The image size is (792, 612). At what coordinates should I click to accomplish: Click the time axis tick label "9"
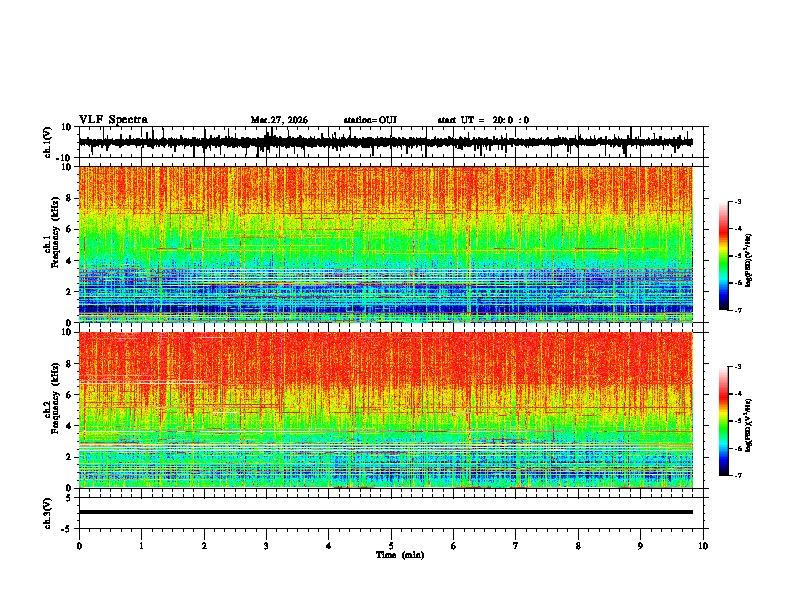coord(640,546)
